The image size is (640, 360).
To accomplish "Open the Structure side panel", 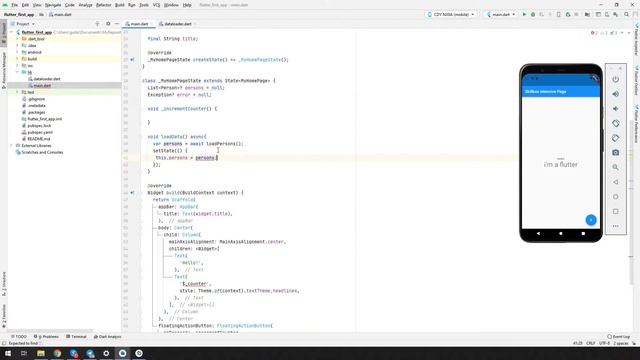I will point(4,284).
